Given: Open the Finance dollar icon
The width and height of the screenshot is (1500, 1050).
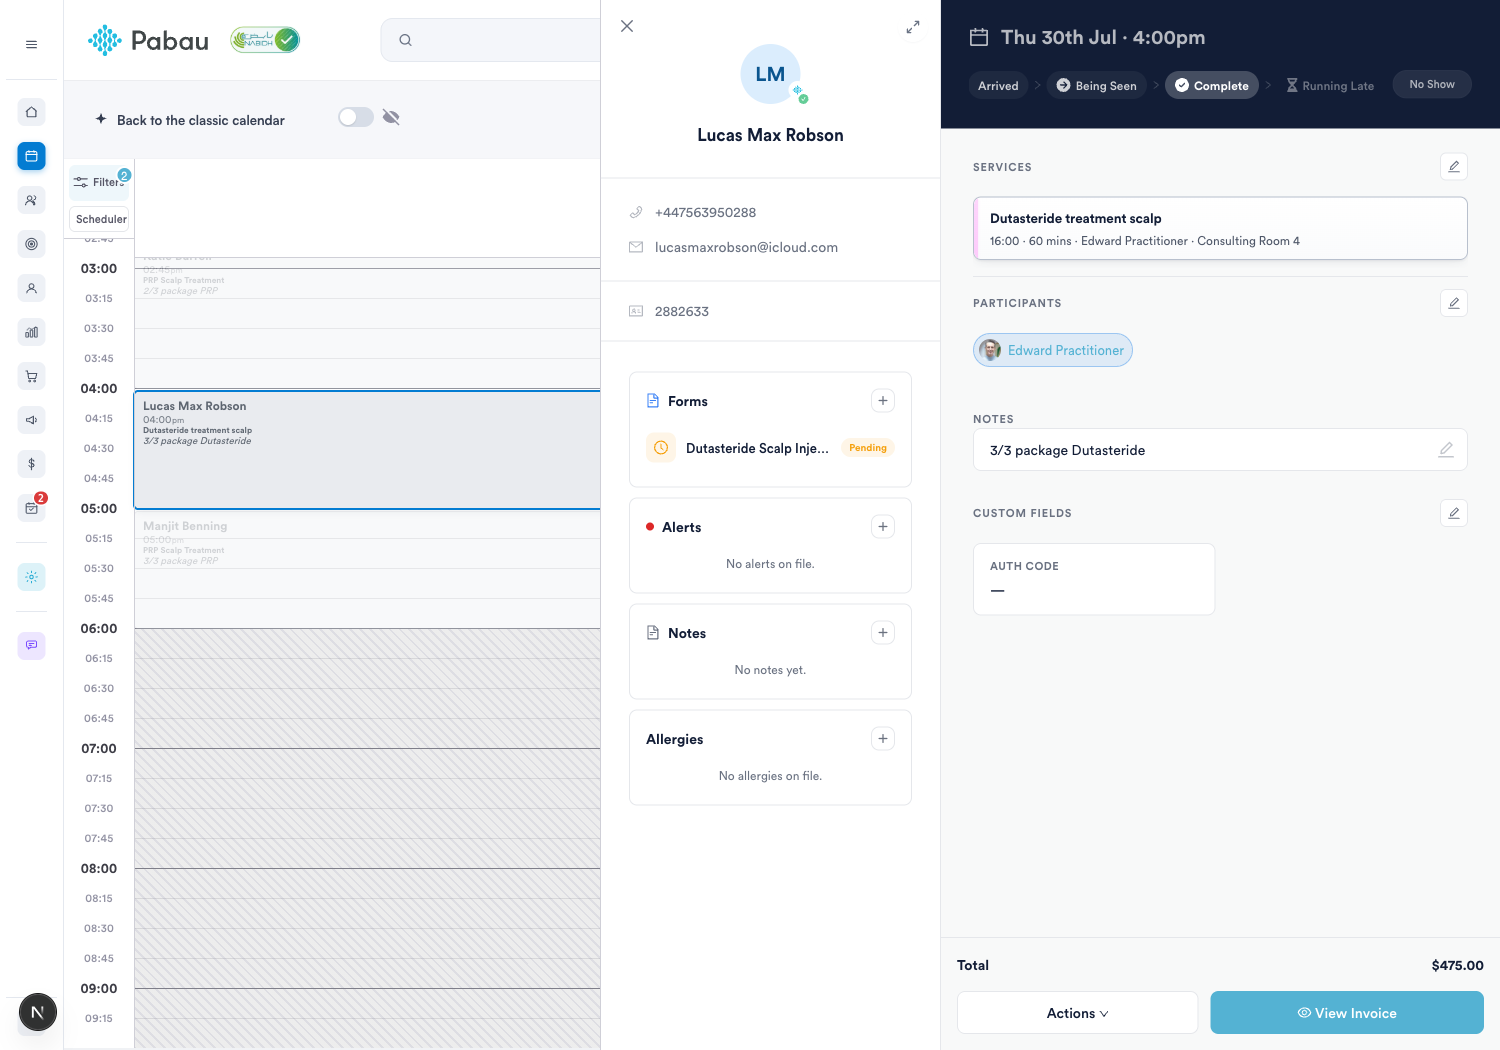Looking at the screenshot, I should pyautogui.click(x=31, y=464).
